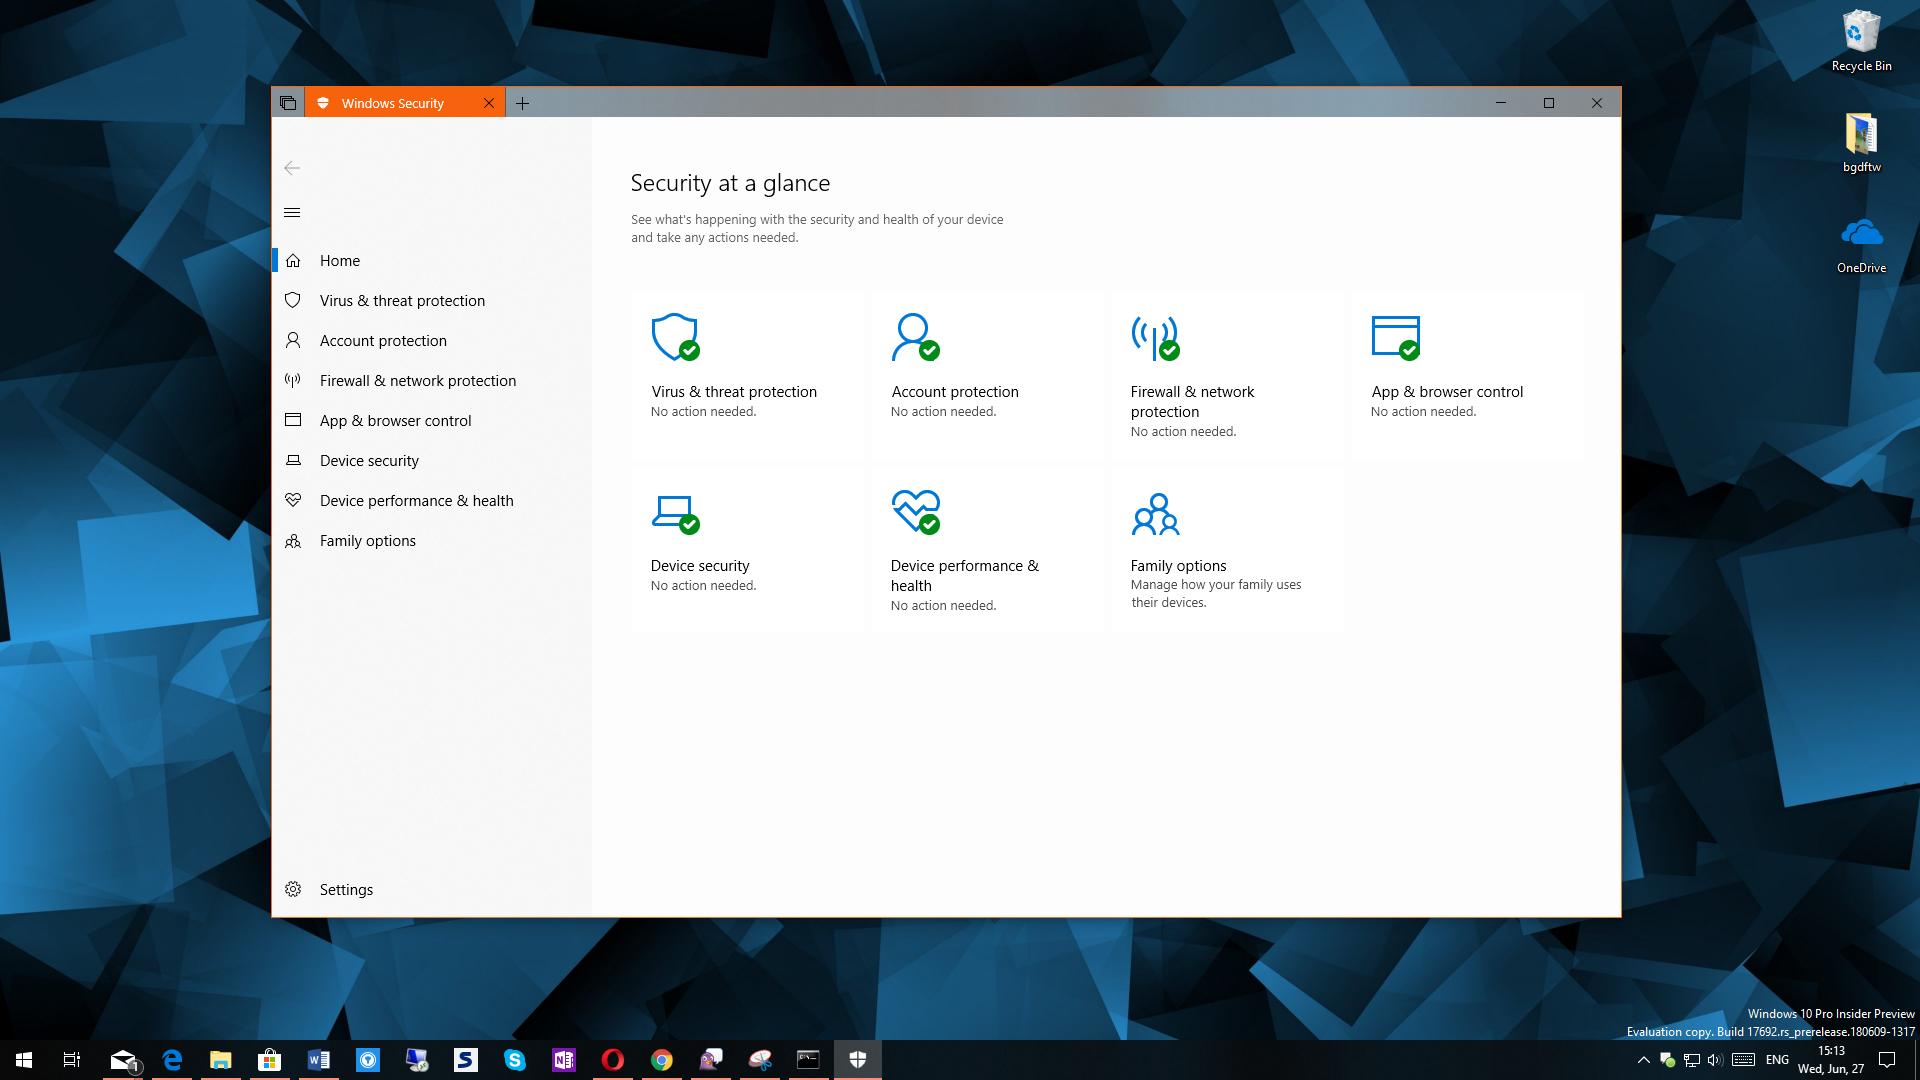Select the bgdftw folder on desktop

pyautogui.click(x=1861, y=142)
